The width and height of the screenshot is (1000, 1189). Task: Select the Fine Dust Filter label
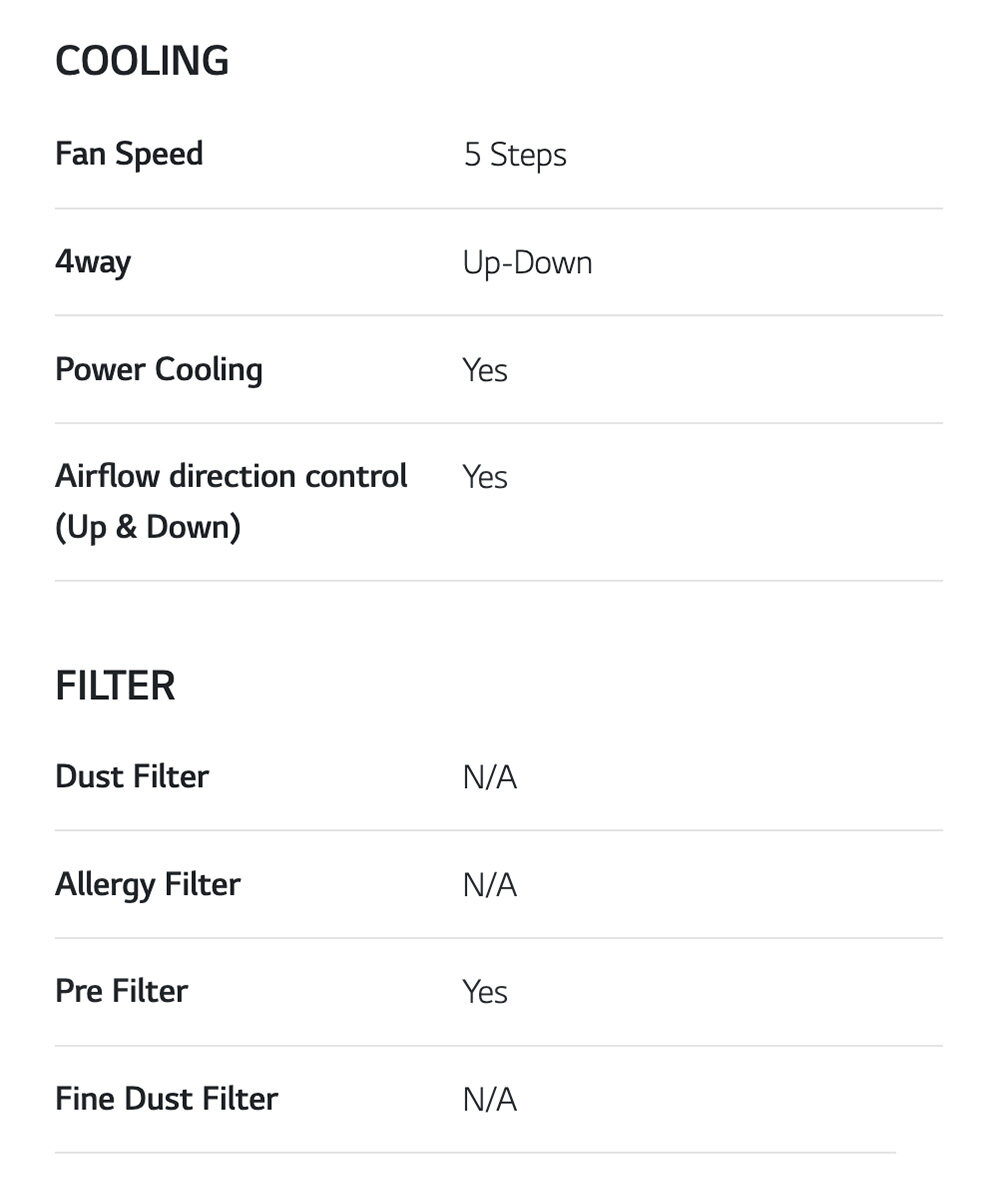coord(166,1098)
